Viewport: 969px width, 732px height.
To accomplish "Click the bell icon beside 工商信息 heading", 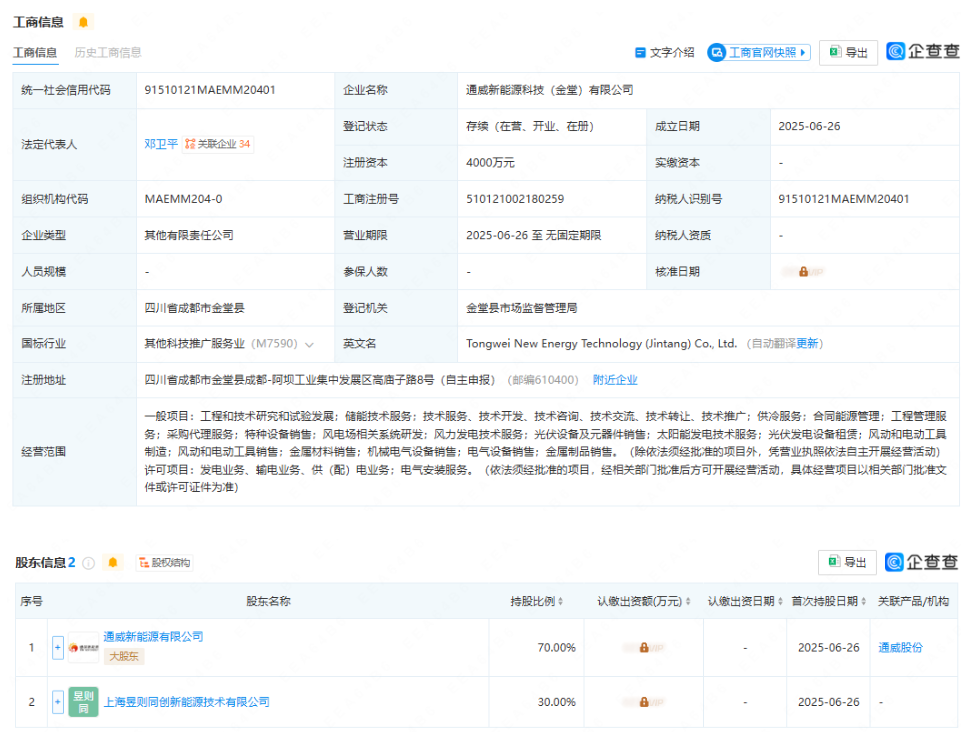I will click(83, 22).
